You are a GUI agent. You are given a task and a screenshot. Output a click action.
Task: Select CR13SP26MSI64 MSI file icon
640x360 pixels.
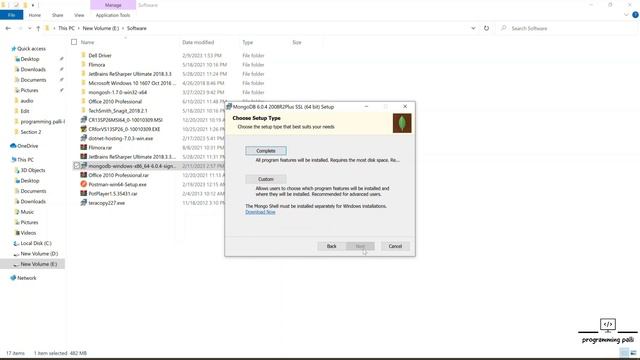click(x=84, y=120)
